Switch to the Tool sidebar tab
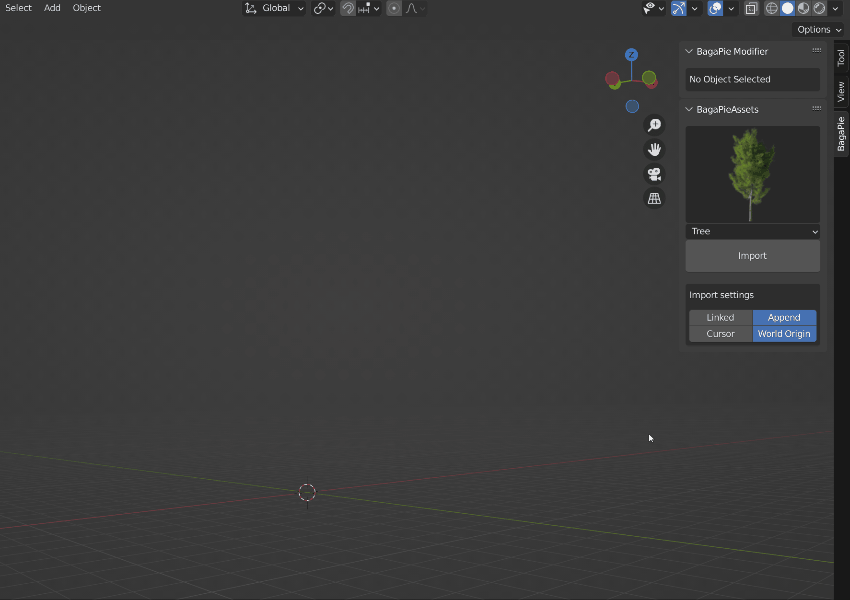Screen dimensions: 850x600 841,58
